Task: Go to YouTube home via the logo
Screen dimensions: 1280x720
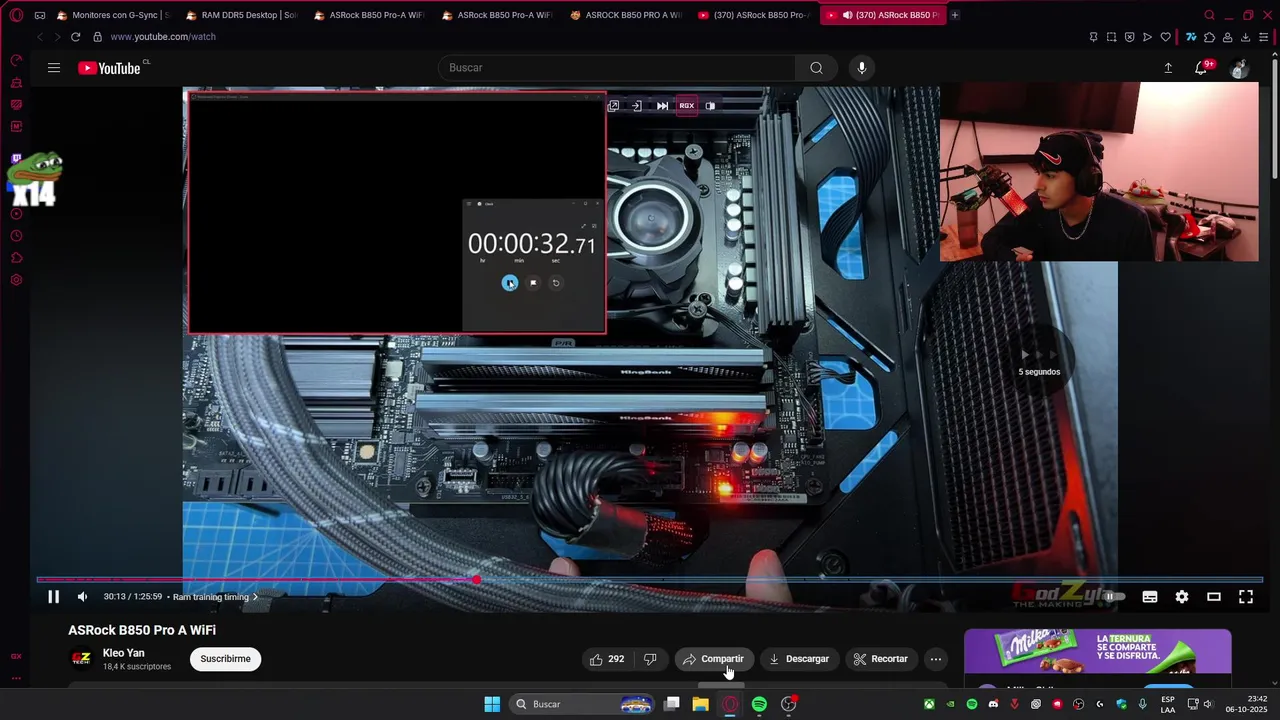Action: coord(109,68)
